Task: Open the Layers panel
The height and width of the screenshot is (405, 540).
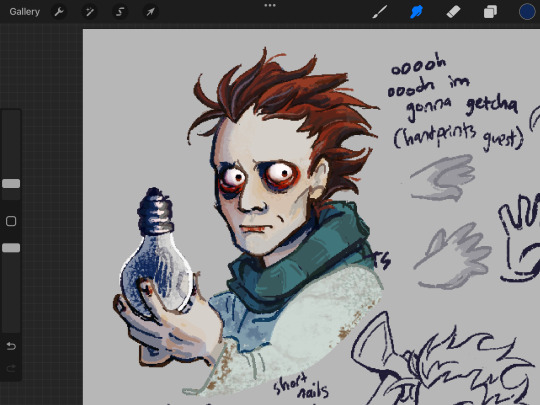Action: point(490,12)
